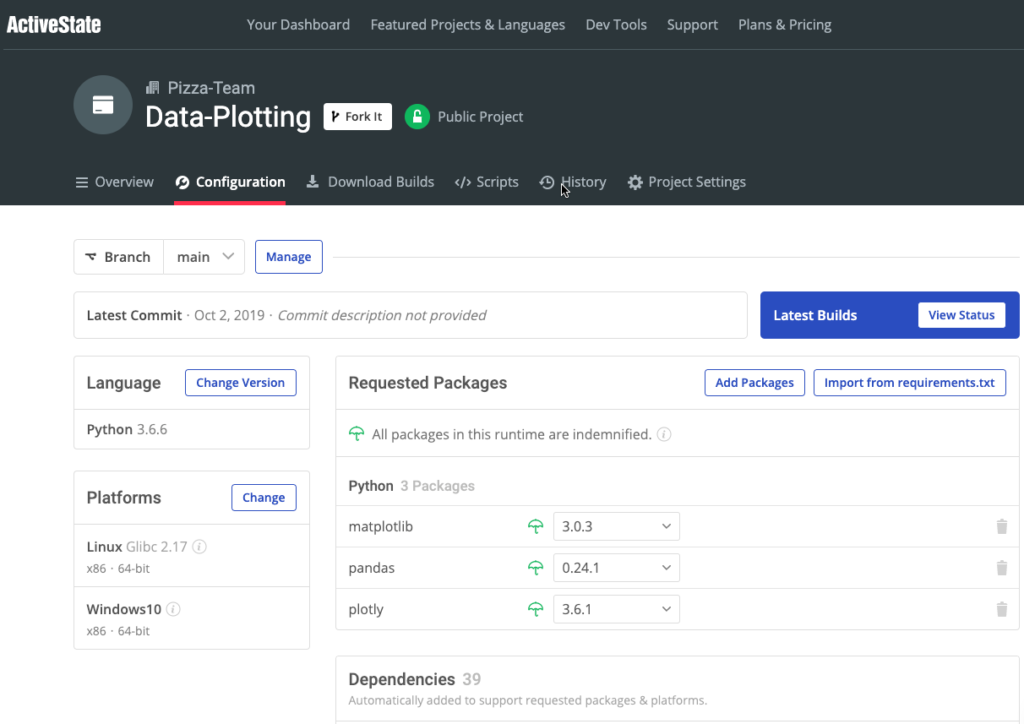Click the green Public Project lock icon

(x=416, y=116)
